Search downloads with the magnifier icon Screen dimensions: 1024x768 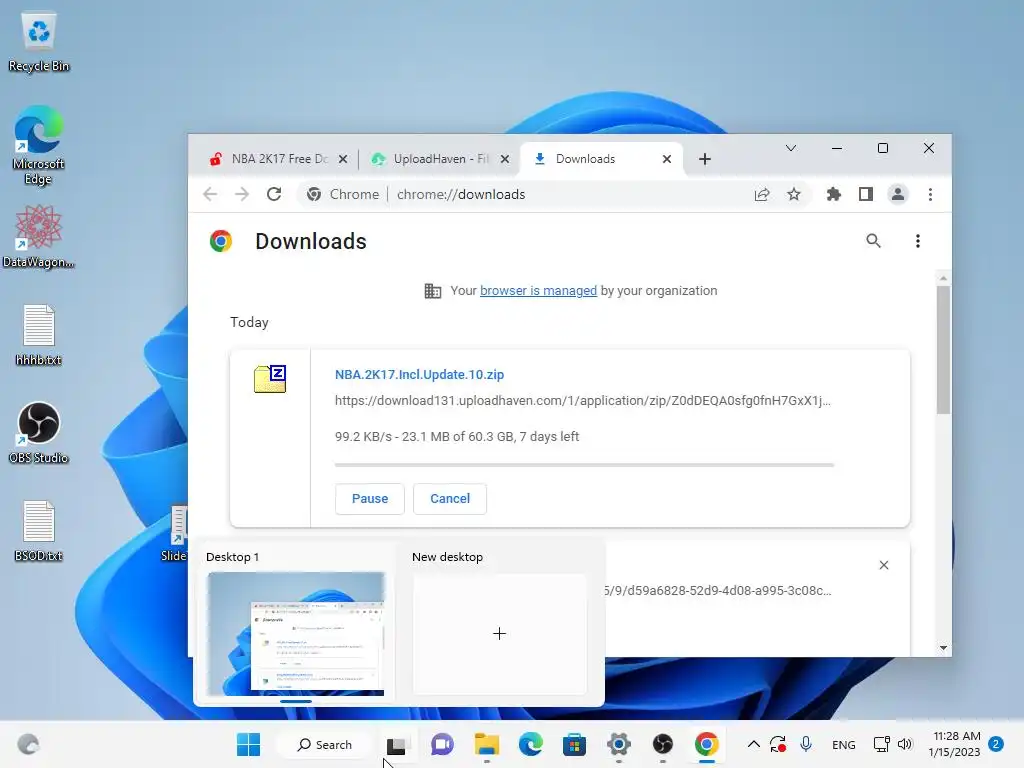pyautogui.click(x=873, y=241)
